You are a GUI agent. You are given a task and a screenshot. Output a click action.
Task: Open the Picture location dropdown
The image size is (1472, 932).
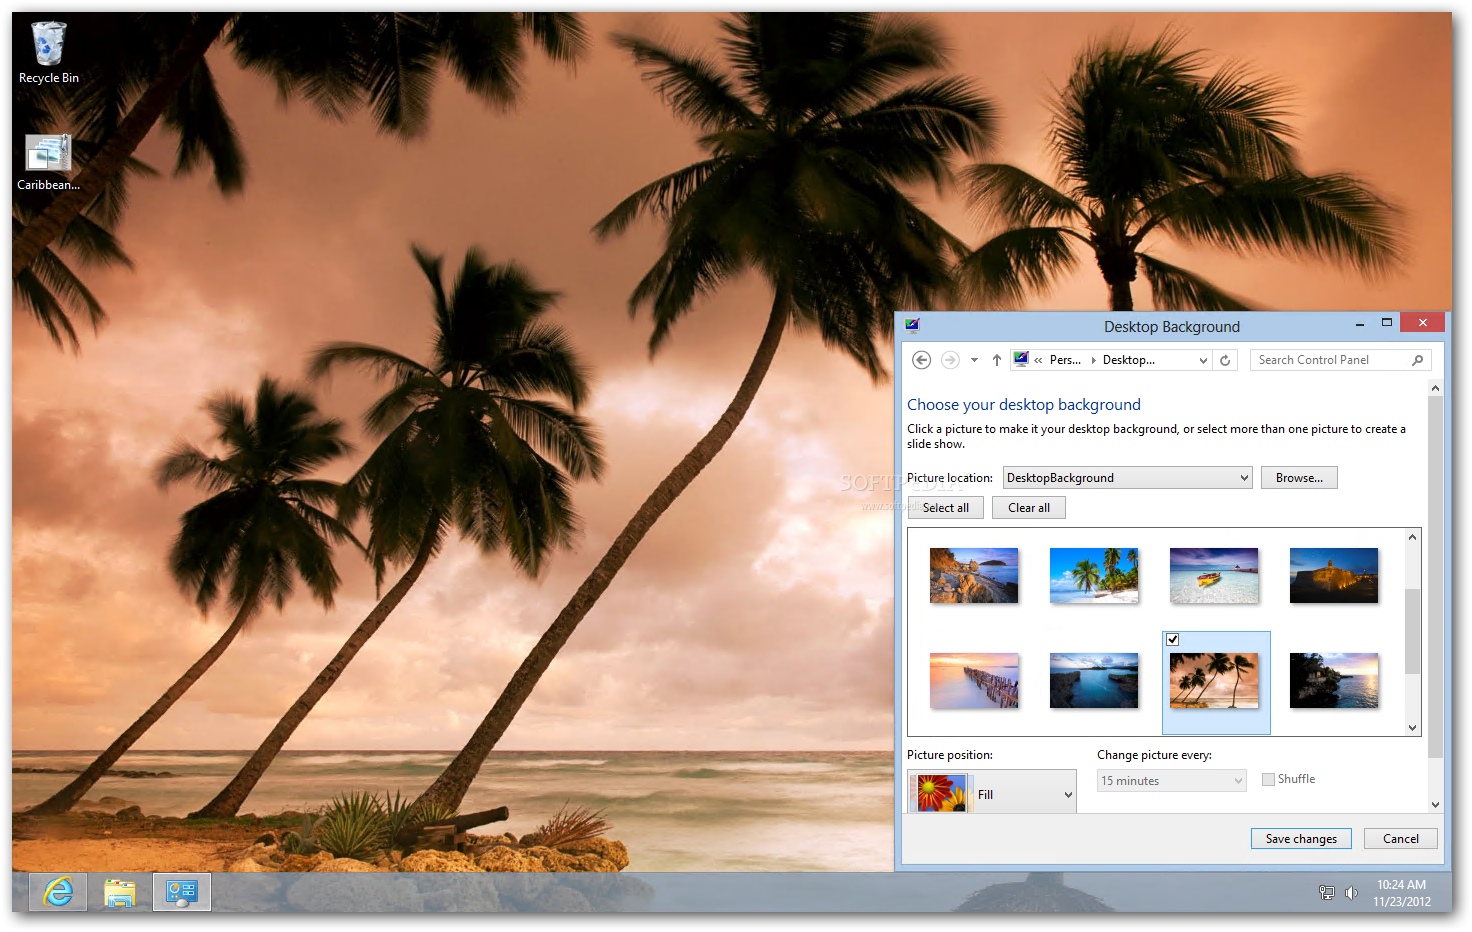[1128, 478]
